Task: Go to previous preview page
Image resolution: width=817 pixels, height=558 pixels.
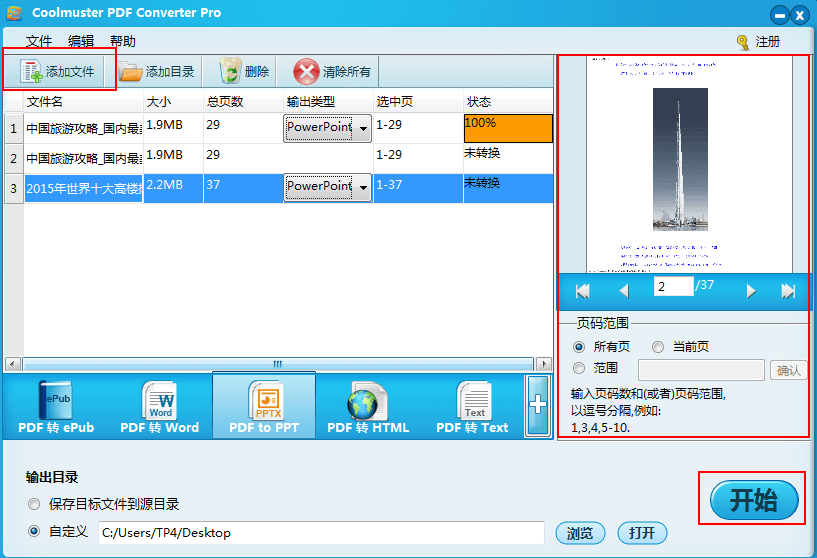Action: click(x=624, y=291)
